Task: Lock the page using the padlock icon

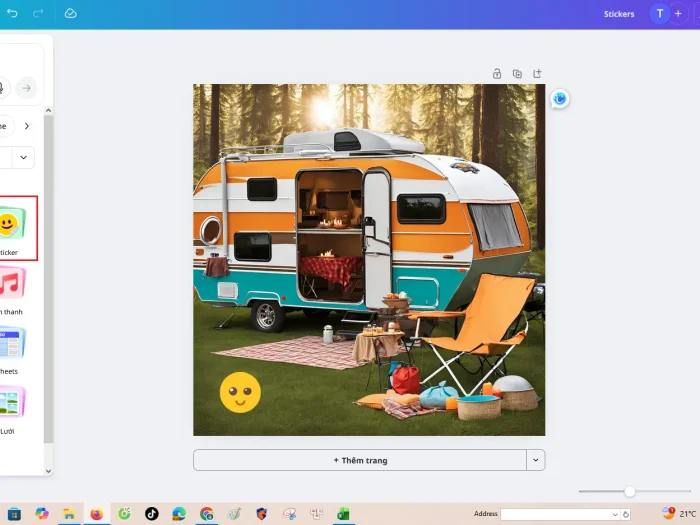Action: 497,74
